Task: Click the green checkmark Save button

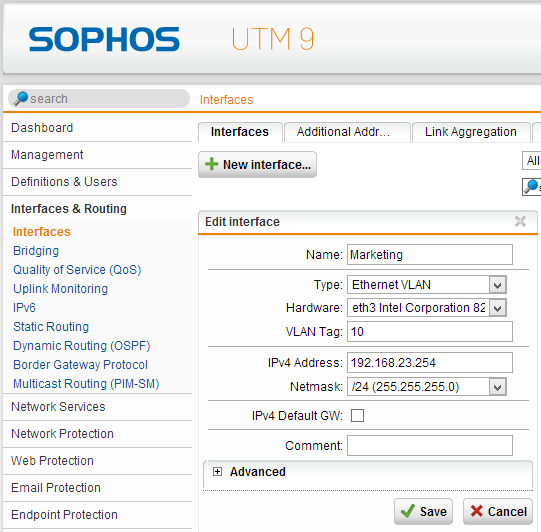Action: 423,511
